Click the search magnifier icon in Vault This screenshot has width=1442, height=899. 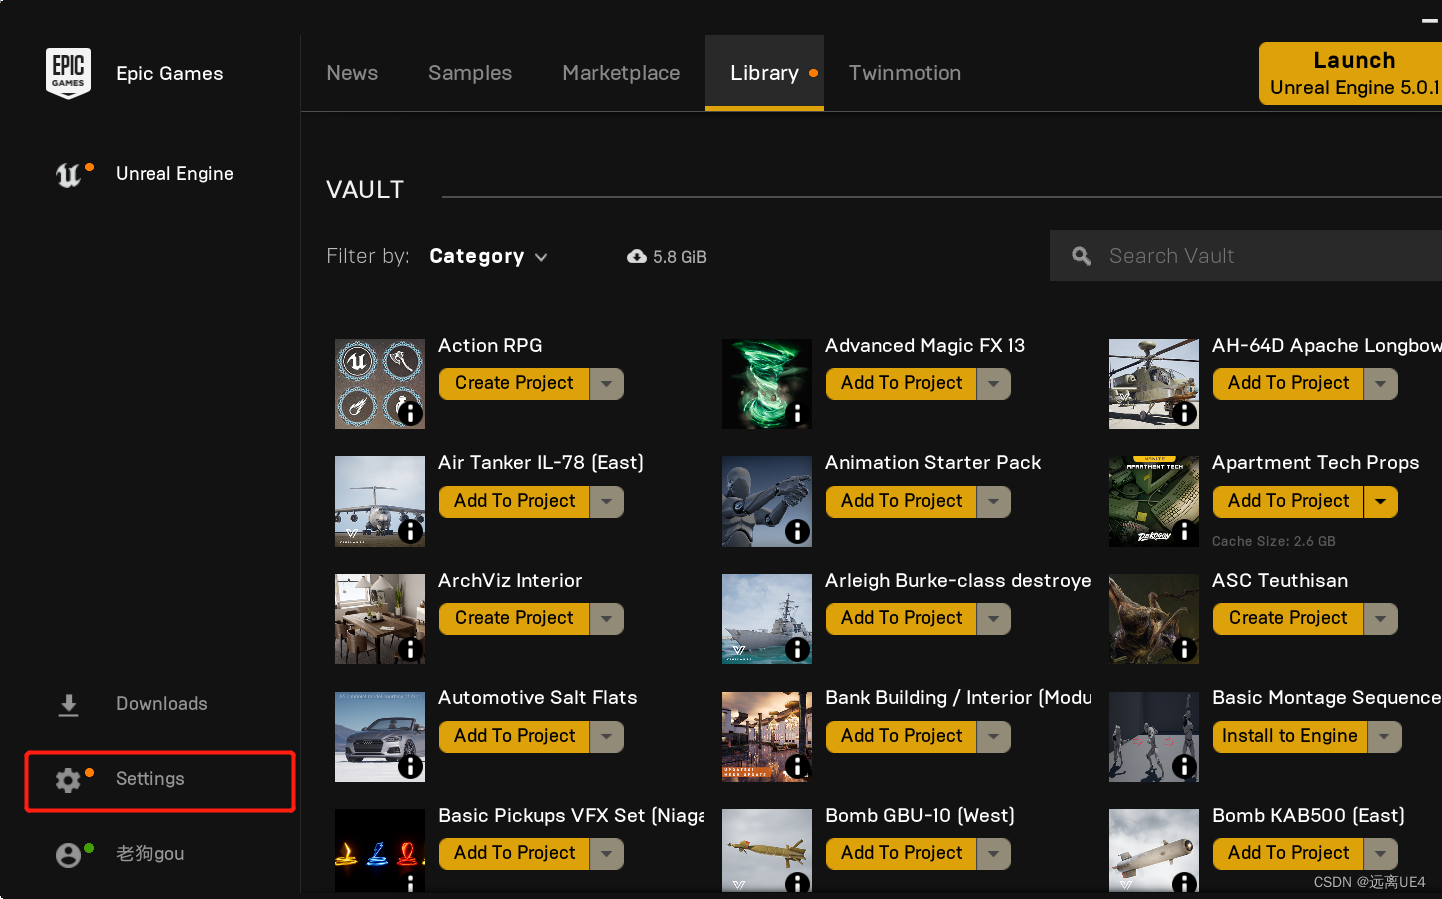click(1081, 256)
